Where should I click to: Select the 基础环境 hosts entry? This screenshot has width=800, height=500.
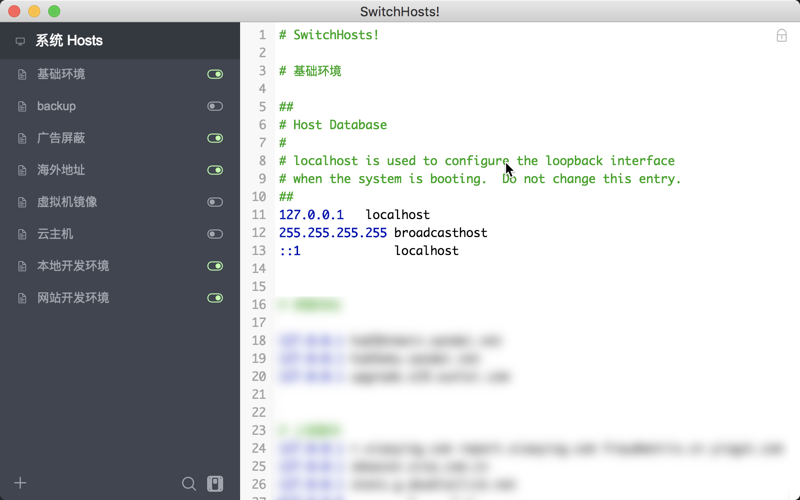pos(120,74)
